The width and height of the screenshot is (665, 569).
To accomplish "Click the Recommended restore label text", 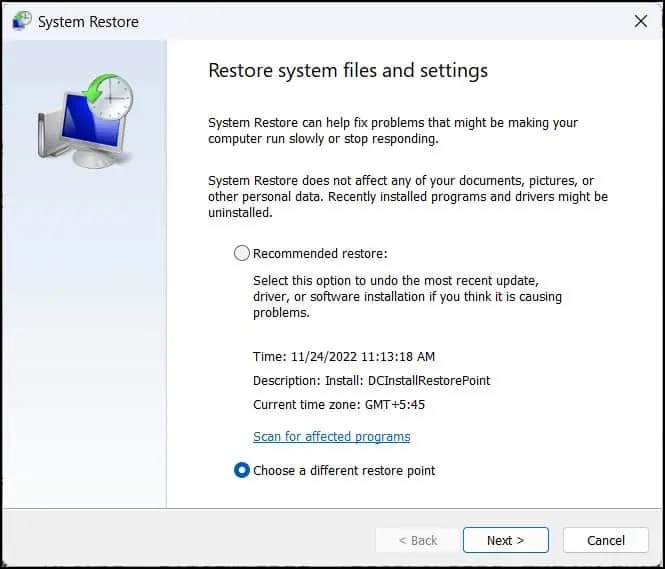I will click(319, 254).
